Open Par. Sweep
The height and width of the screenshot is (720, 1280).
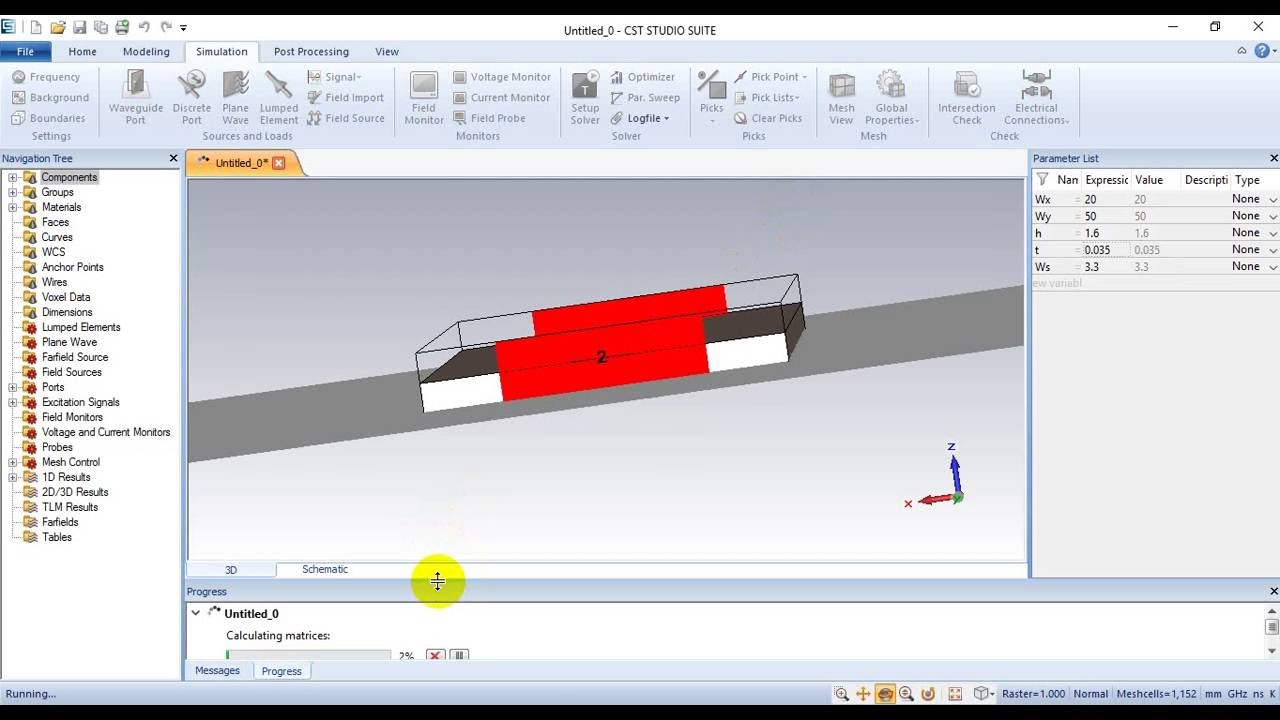point(645,98)
